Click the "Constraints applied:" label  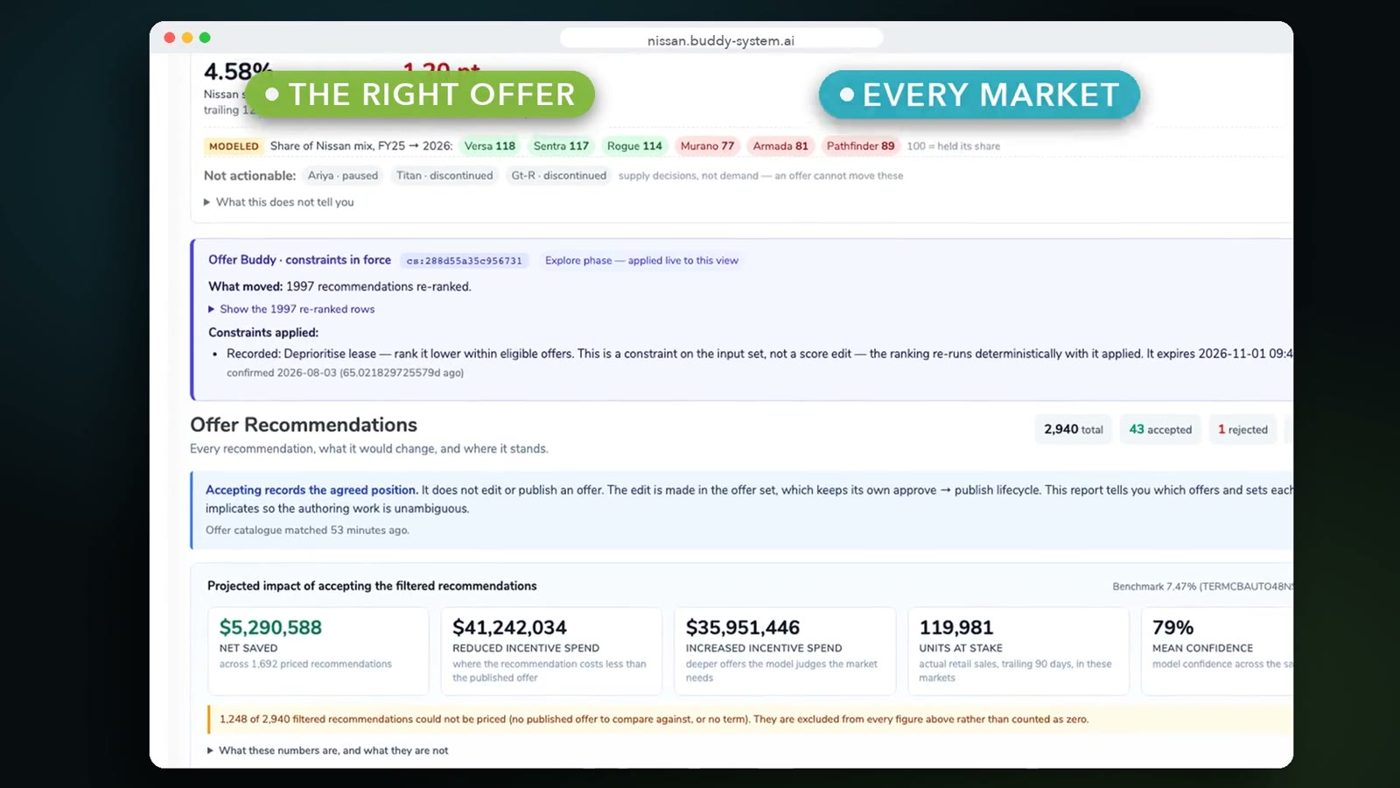(263, 333)
